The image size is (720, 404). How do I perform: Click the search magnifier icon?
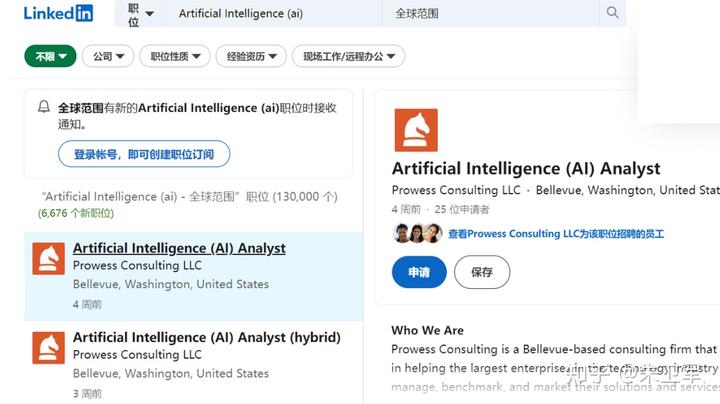pos(612,12)
